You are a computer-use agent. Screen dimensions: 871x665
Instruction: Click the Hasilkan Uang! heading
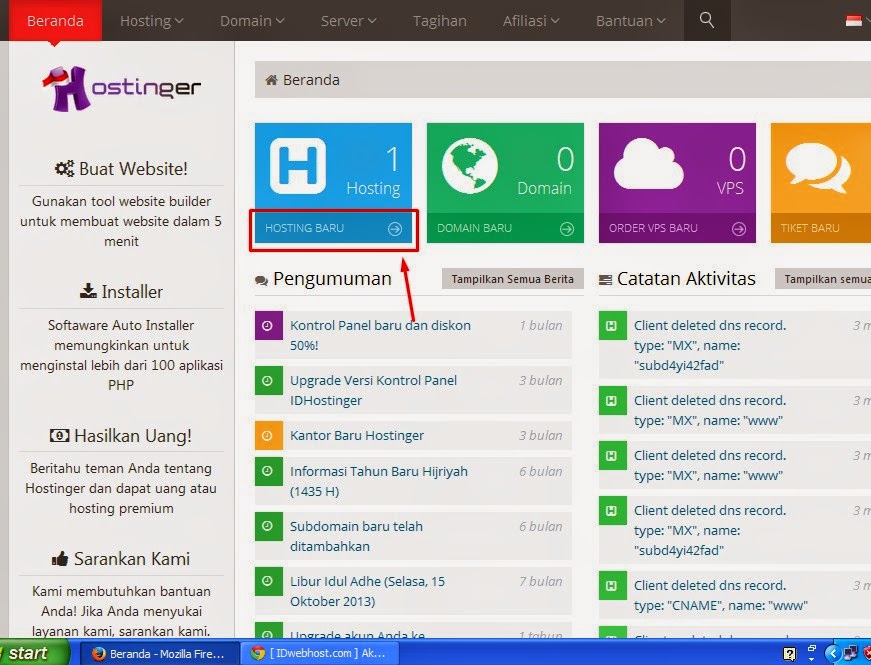point(133,436)
